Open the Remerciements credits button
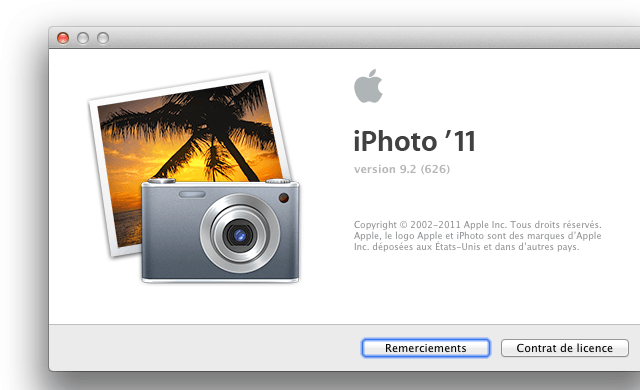 (425, 348)
